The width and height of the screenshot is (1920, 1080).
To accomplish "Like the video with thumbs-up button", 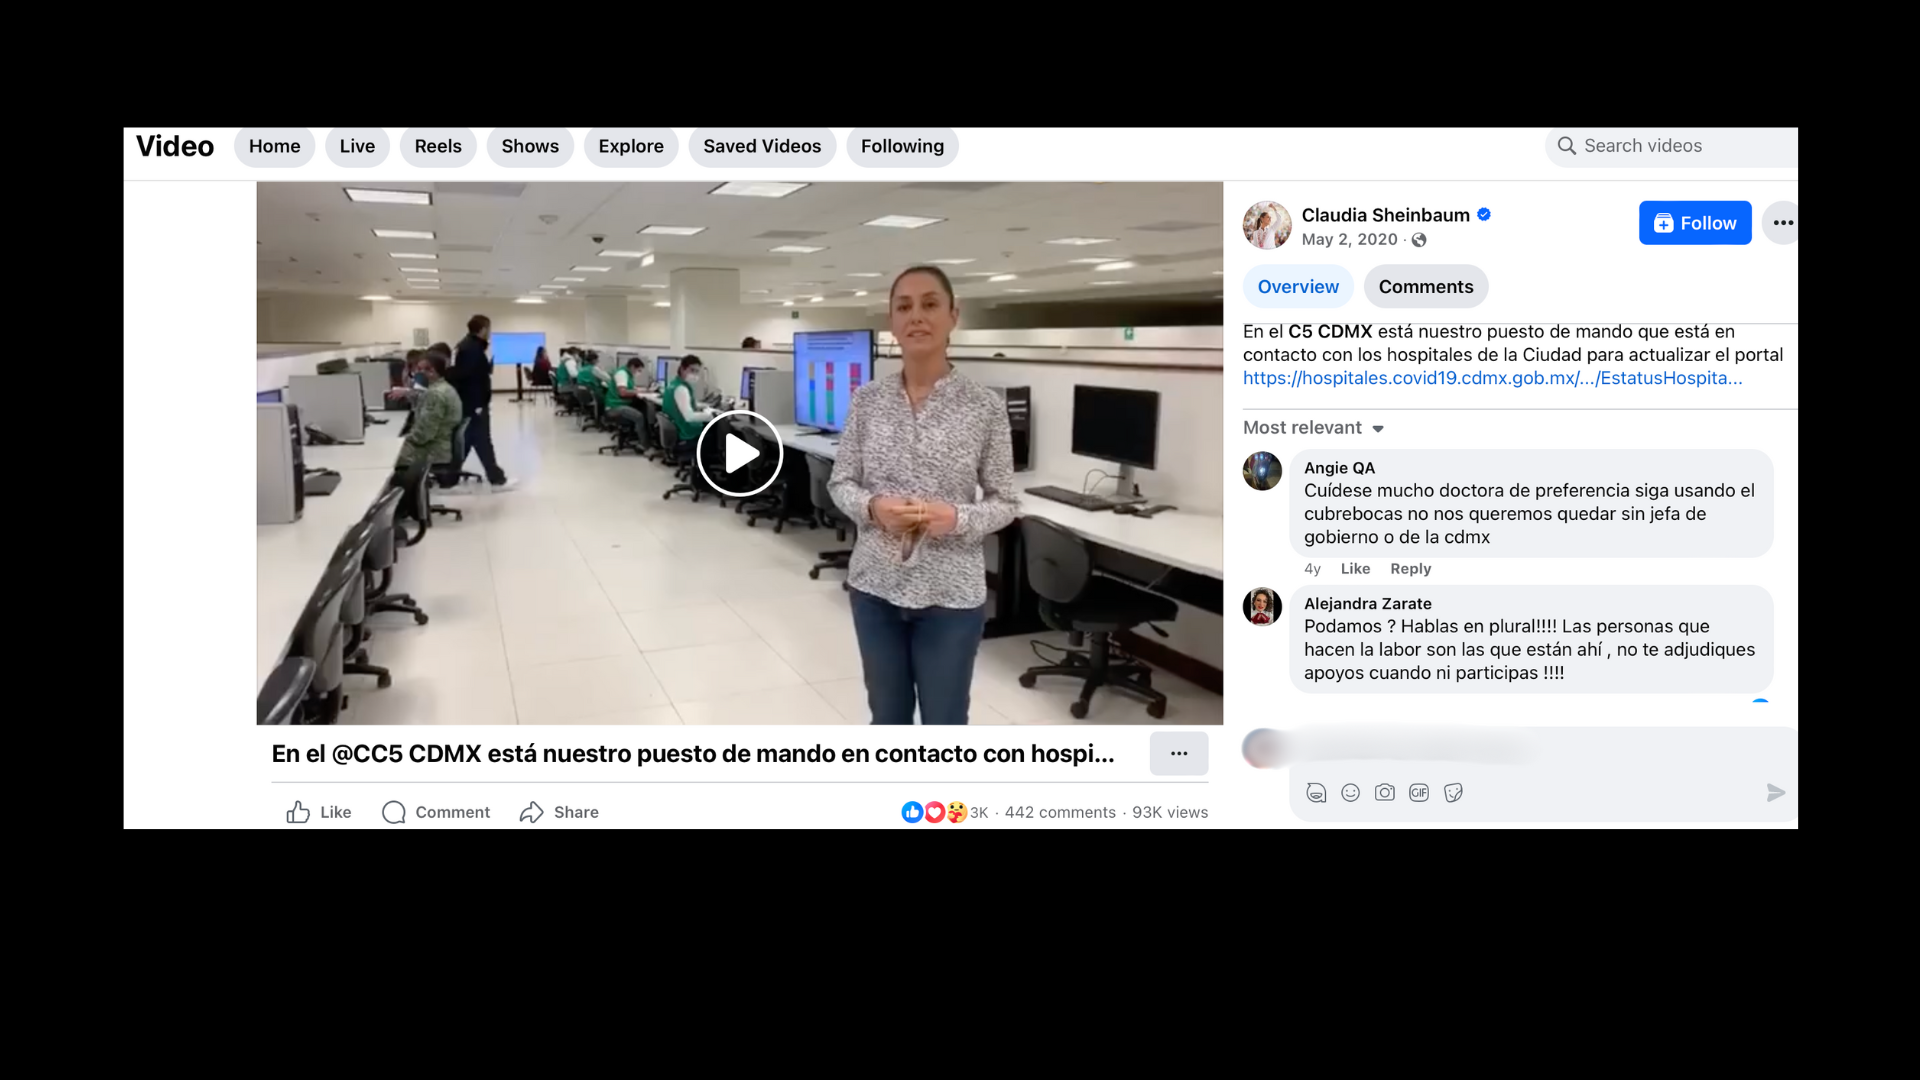I will coord(319,812).
